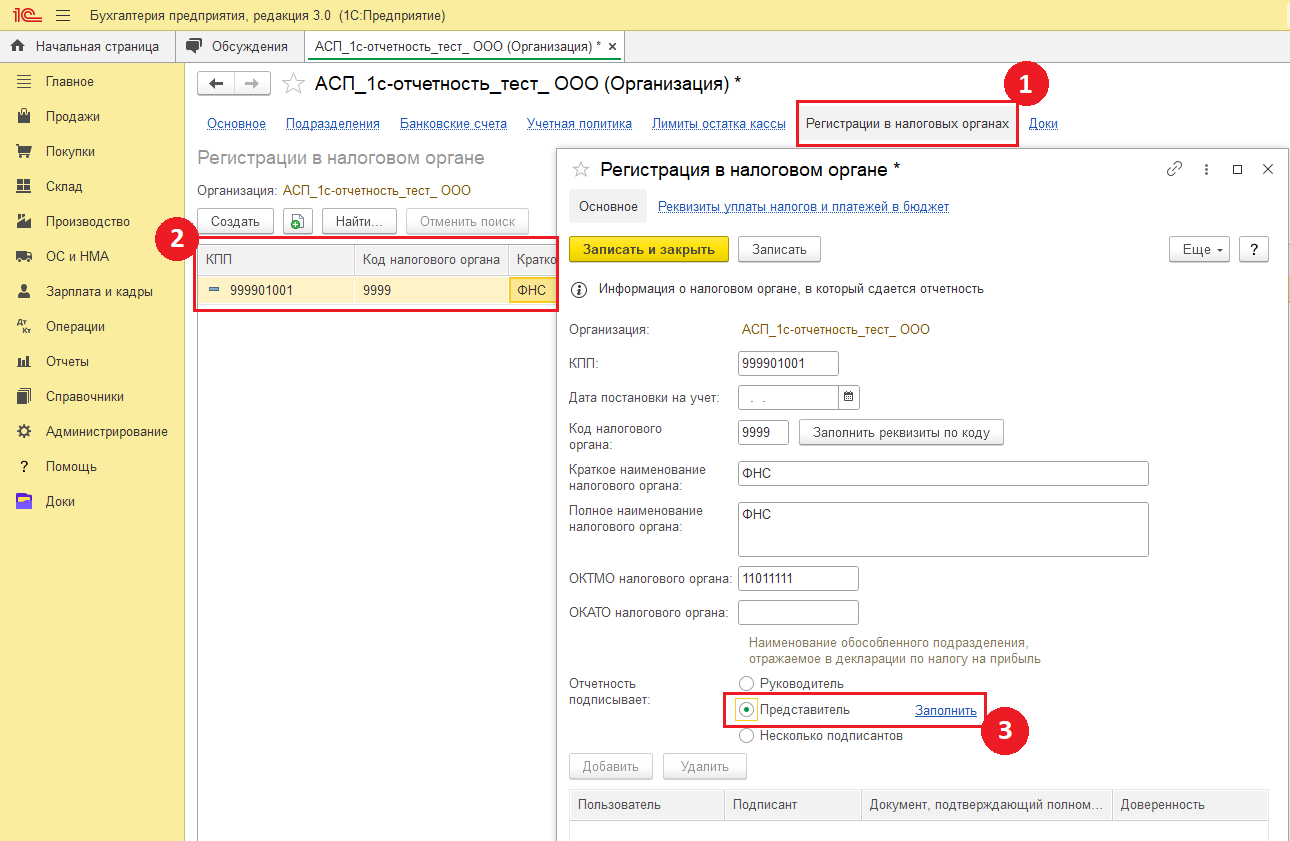Click Записать и закрыть button
The width and height of the screenshot is (1290, 841).
tap(649, 249)
